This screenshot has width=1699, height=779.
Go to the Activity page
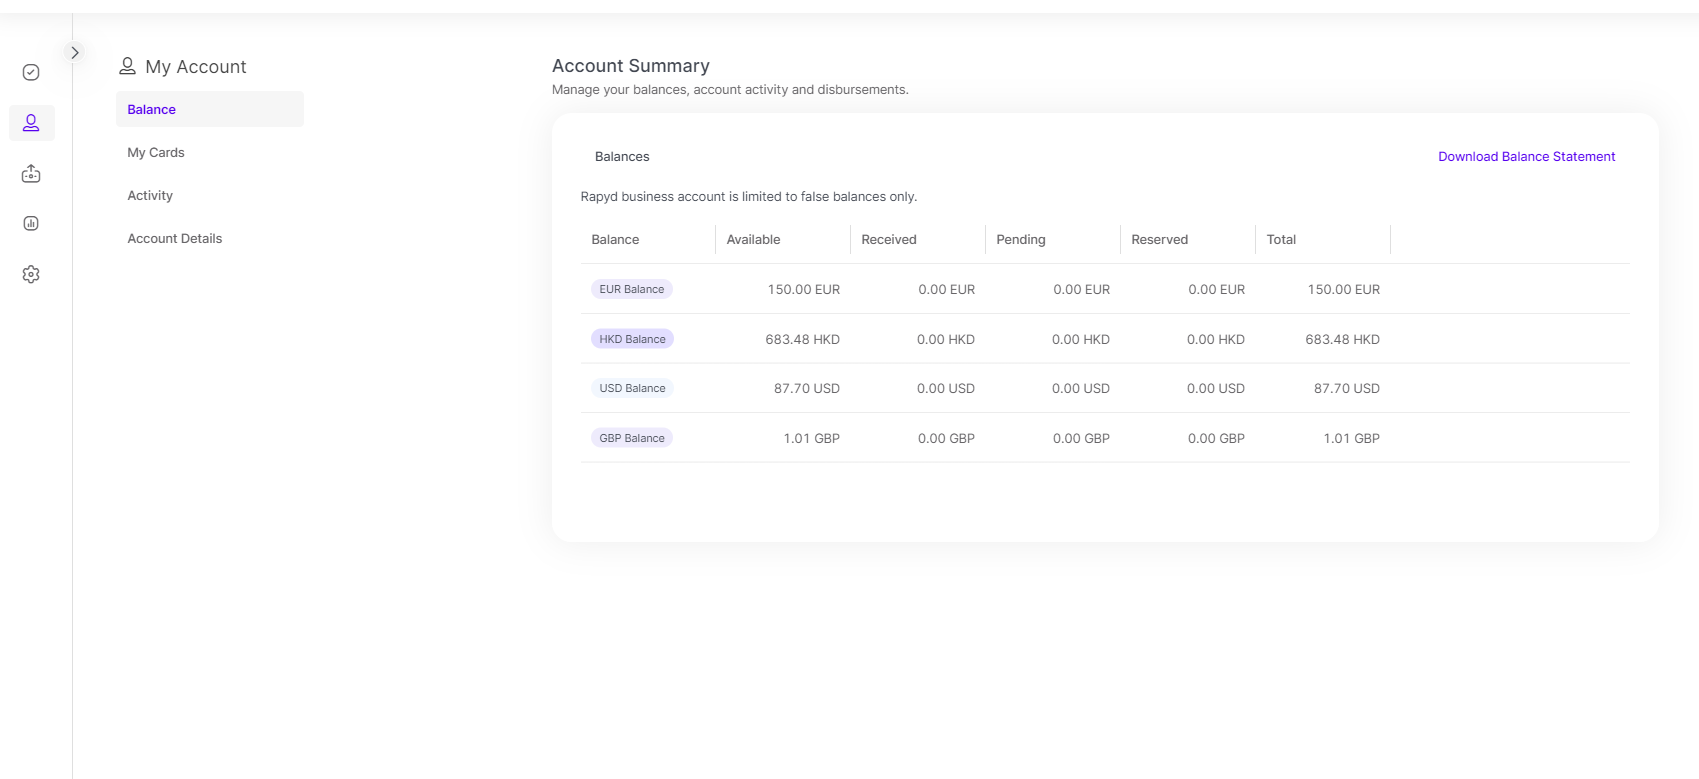point(150,195)
